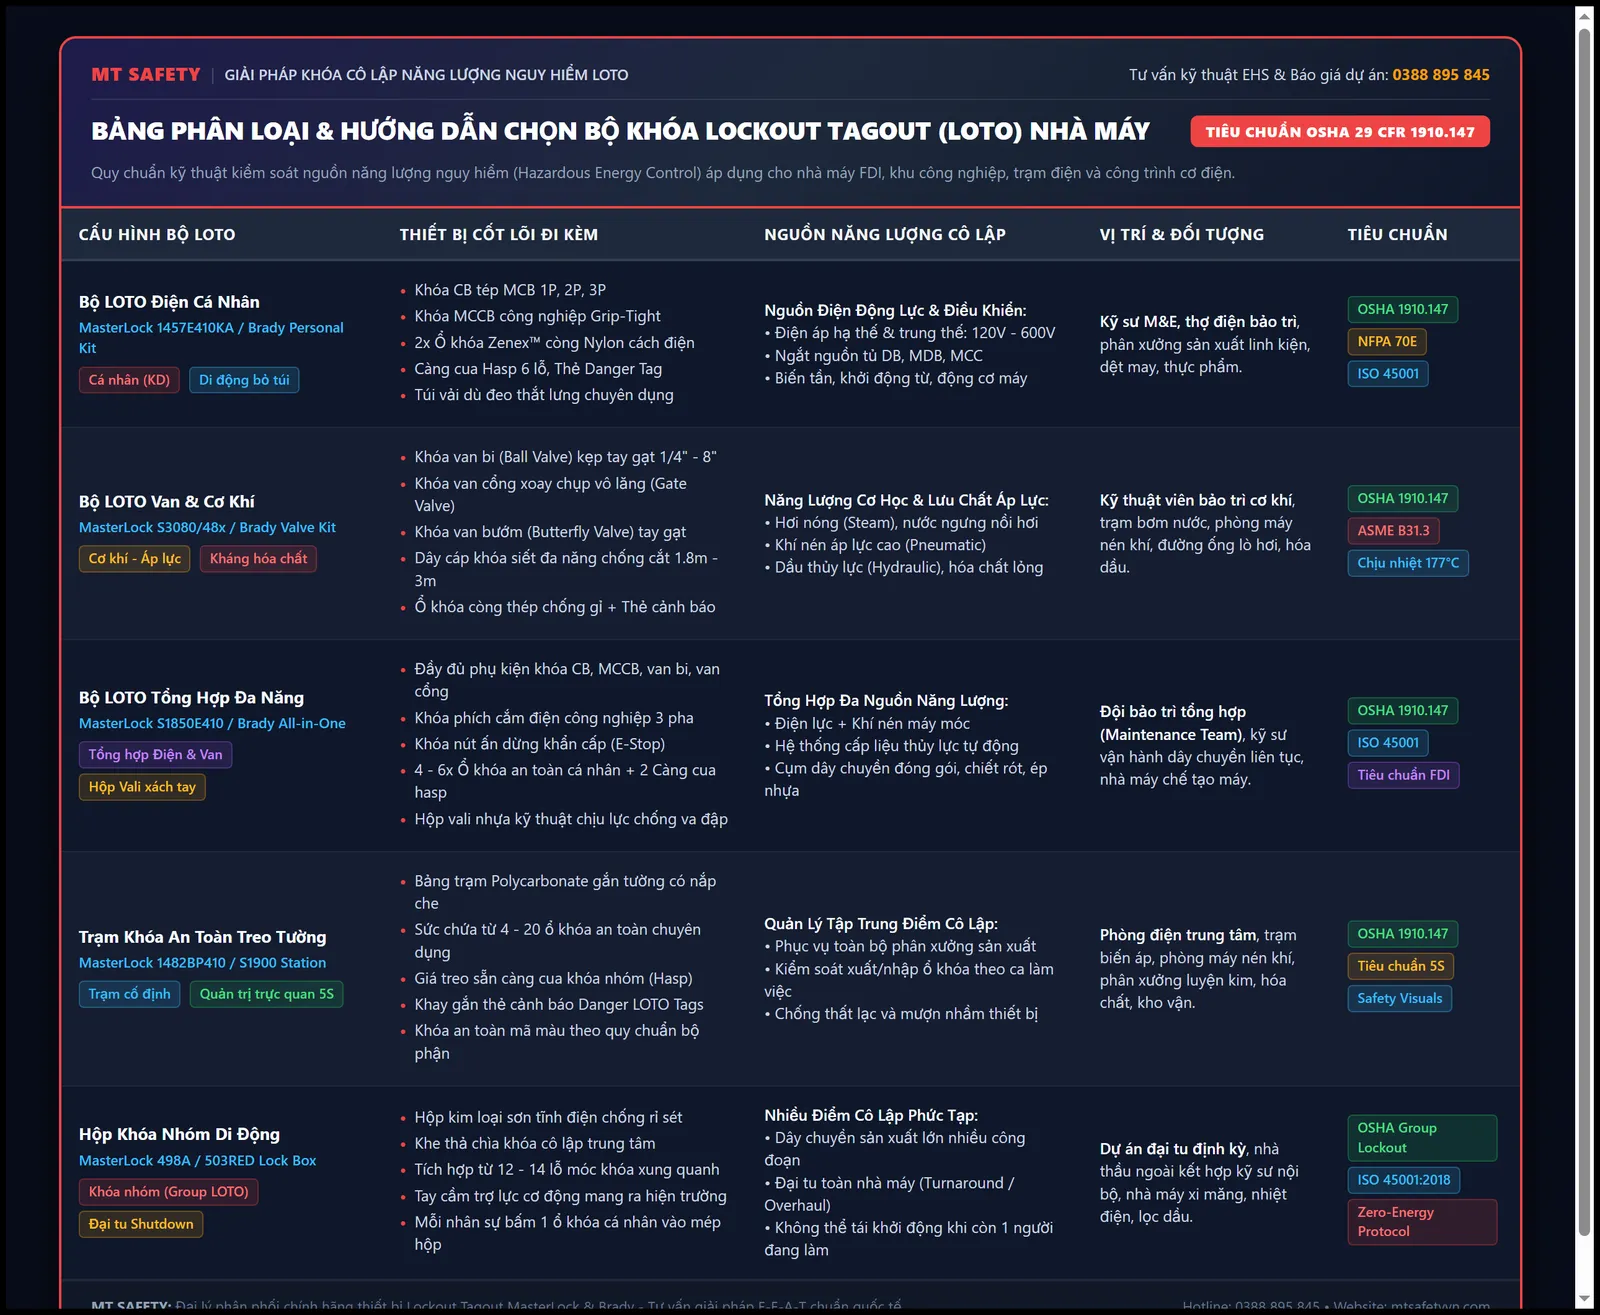The width and height of the screenshot is (1600, 1315).
Task: Click the MT SAFETY brand logo text
Action: coord(146,75)
